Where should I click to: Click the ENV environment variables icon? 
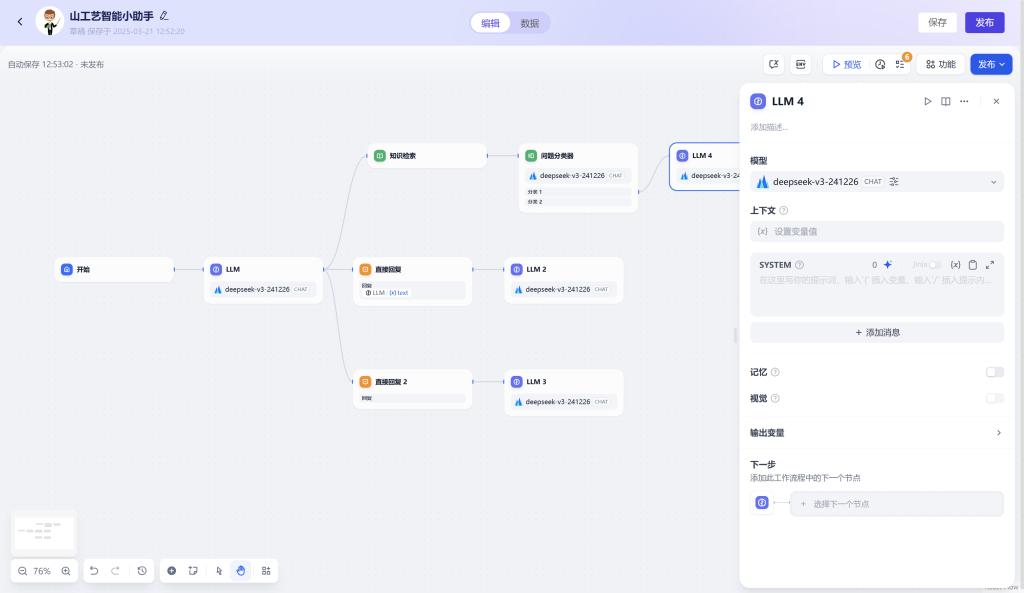[x=801, y=64]
